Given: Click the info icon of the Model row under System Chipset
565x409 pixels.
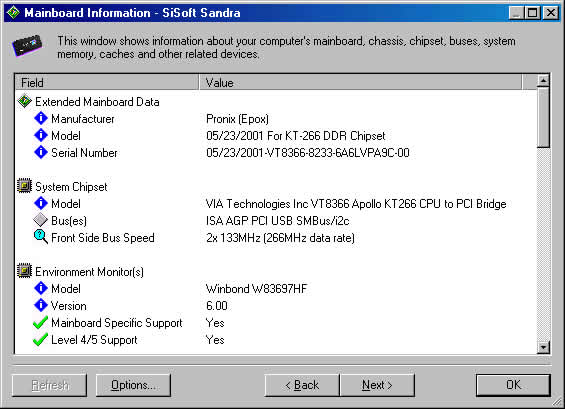Looking at the screenshot, I should [41, 203].
